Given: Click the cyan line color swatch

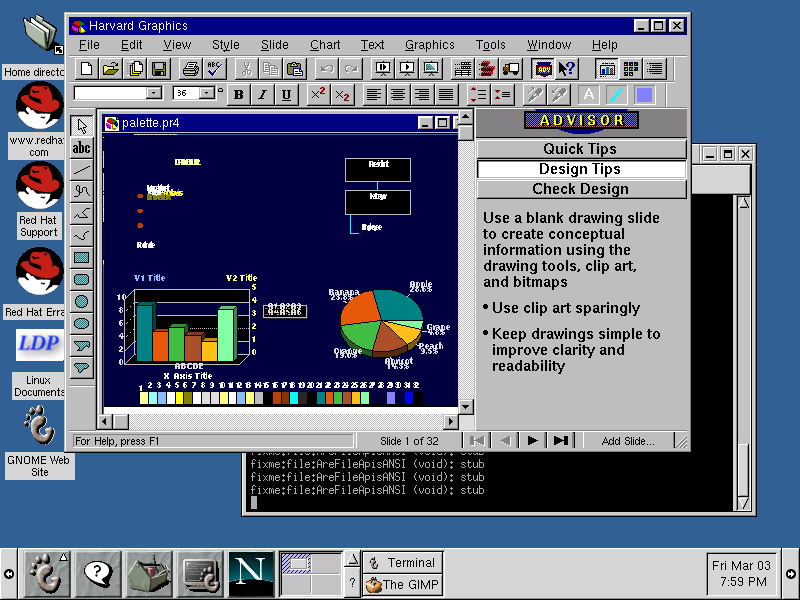Looking at the screenshot, I should tap(617, 95).
